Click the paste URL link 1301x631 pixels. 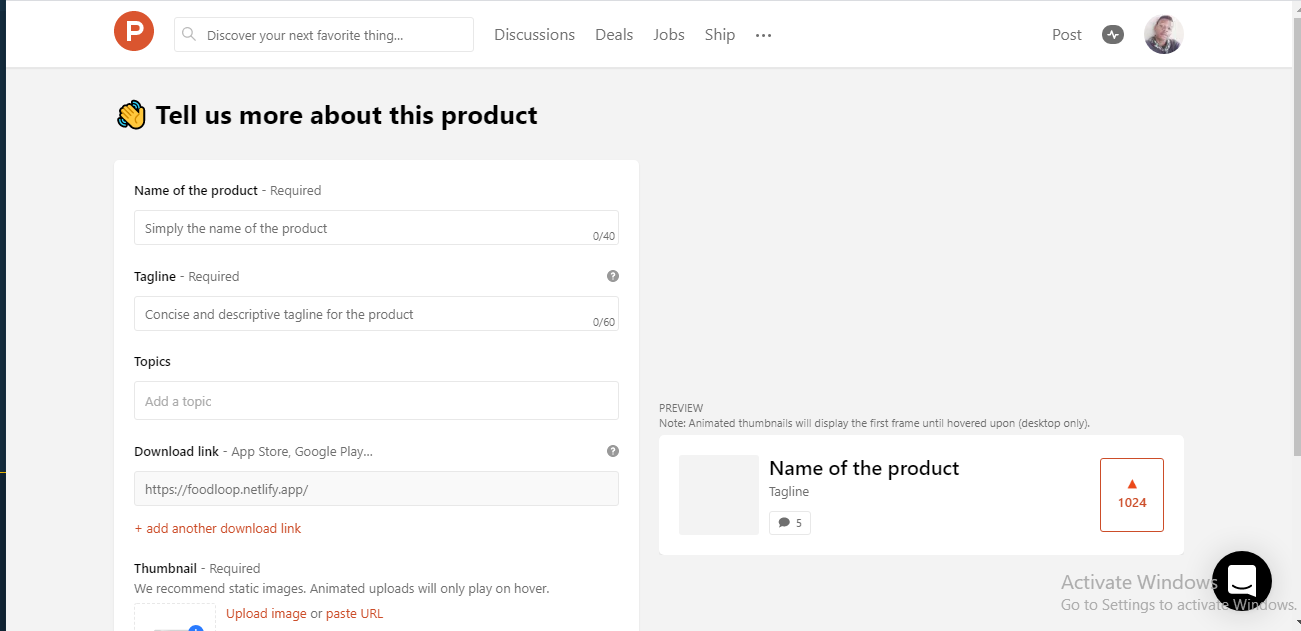click(x=354, y=614)
